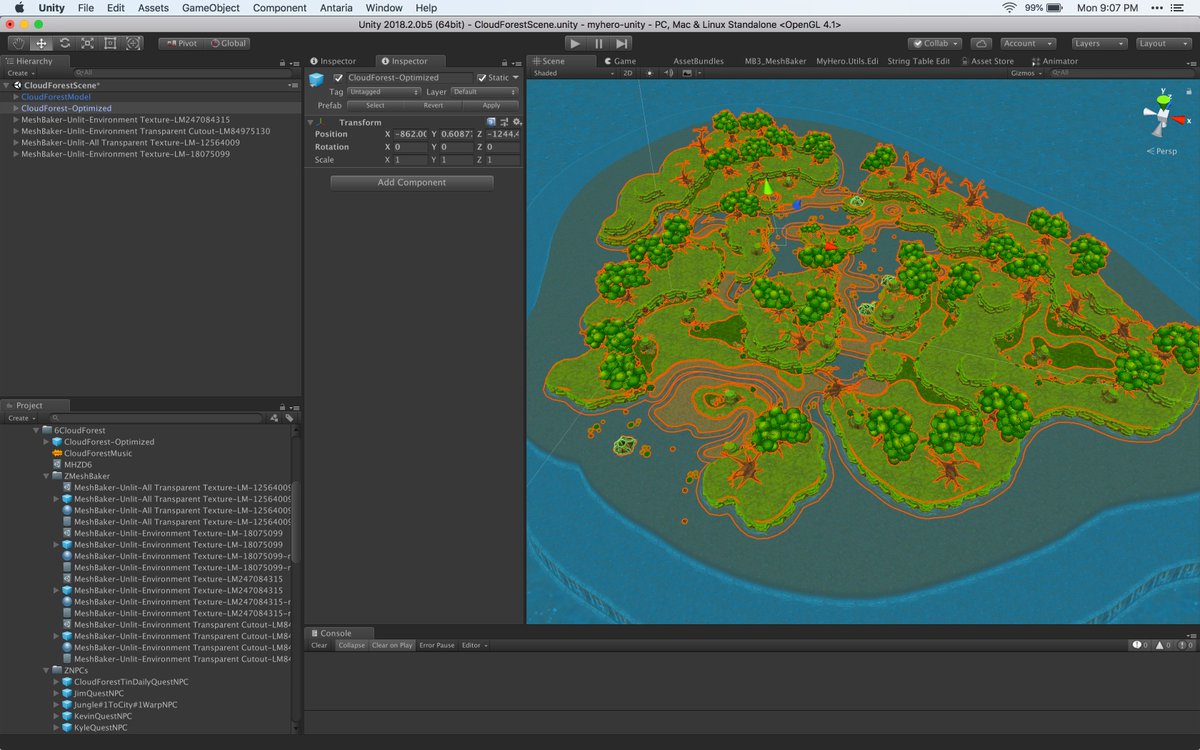Screen dimensions: 1200x750
Task: Toggle Persp projection label in scene gizmo
Action: coord(1164,151)
